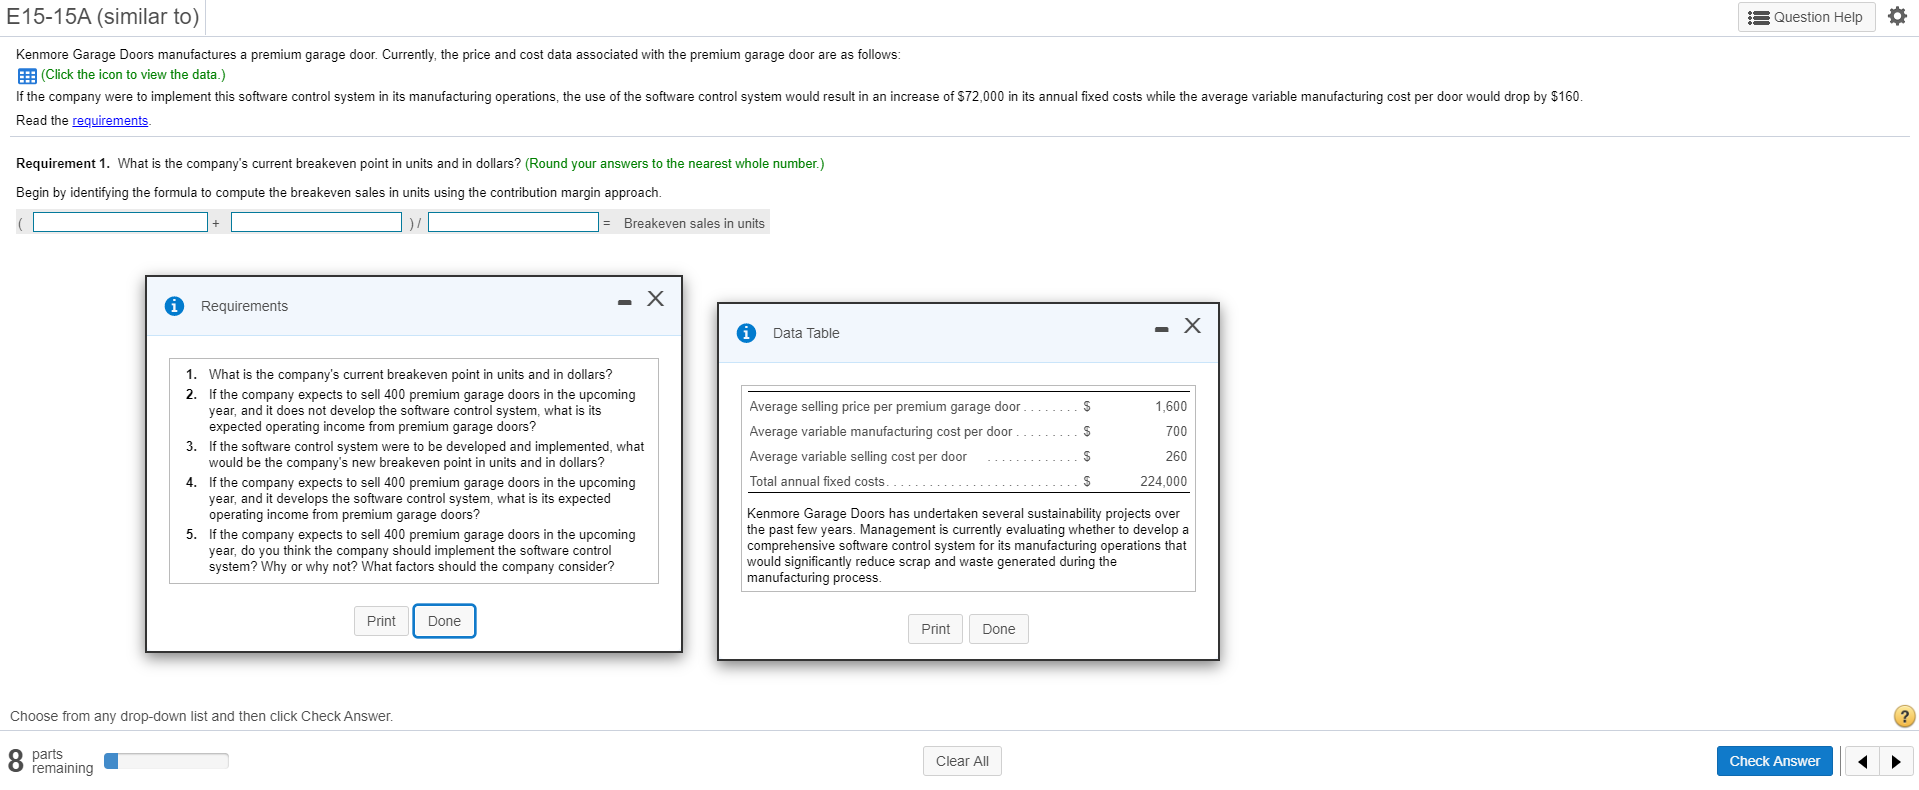Minimize the Requirements dialog
Viewport: 1919px width, 790px height.
coord(625,302)
